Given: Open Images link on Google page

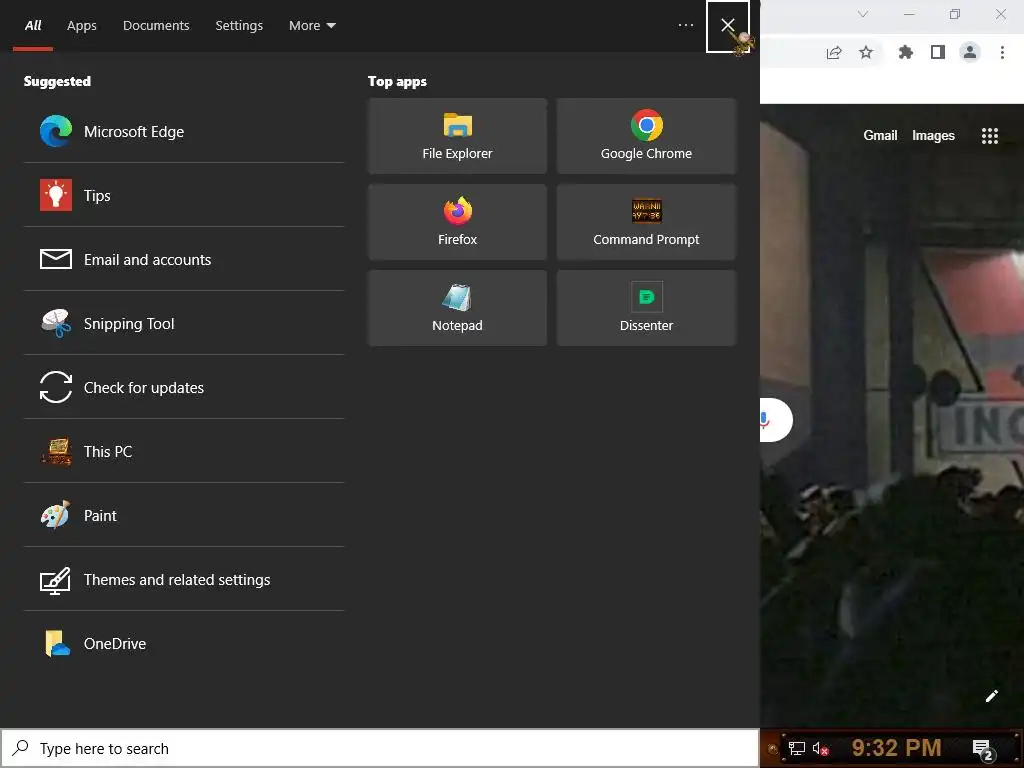Looking at the screenshot, I should (x=933, y=135).
